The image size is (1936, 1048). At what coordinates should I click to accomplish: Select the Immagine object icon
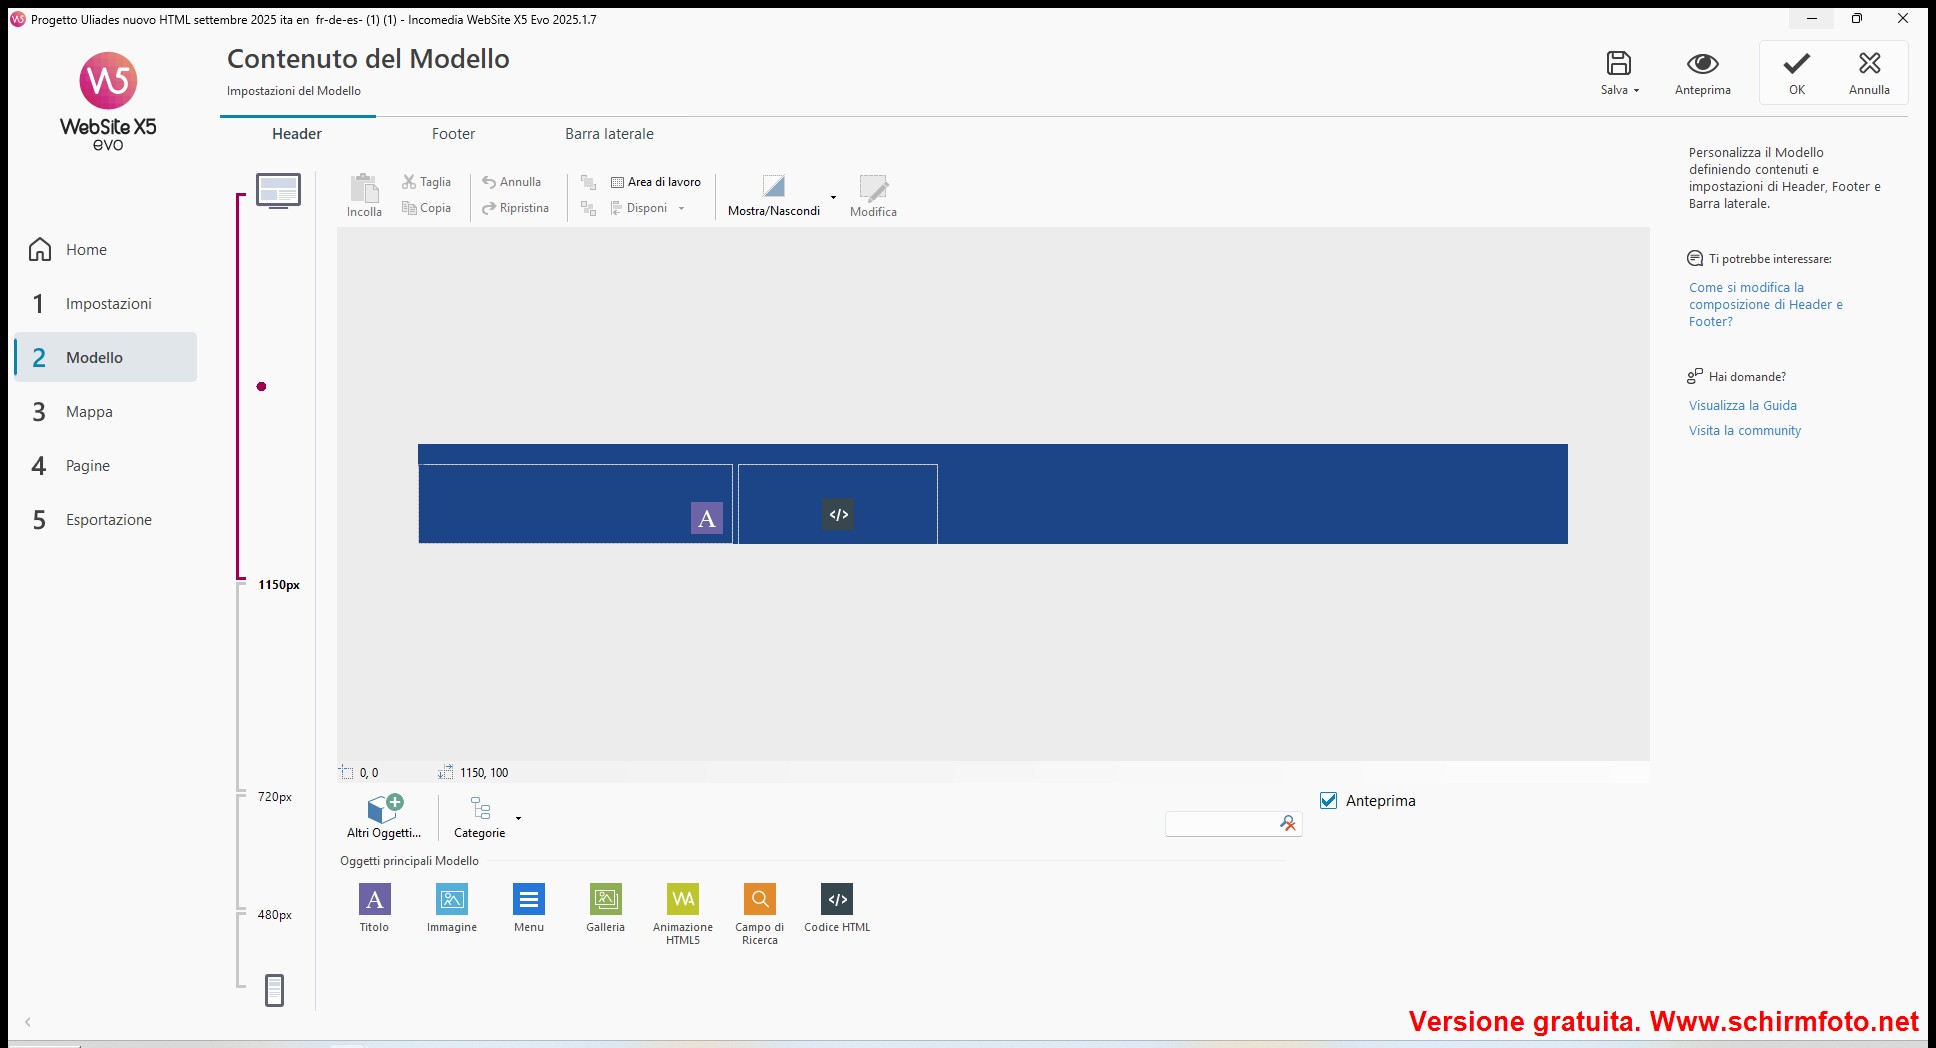click(x=452, y=899)
